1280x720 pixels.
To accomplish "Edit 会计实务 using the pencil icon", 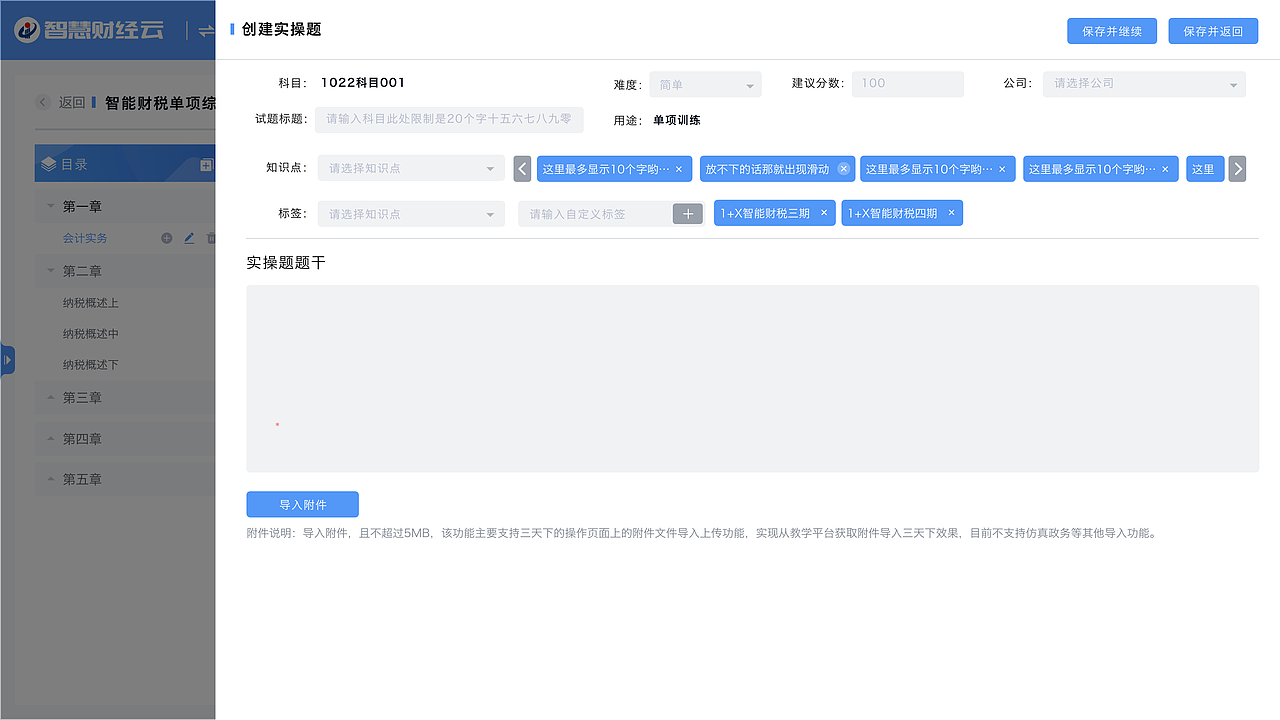I will (x=189, y=238).
